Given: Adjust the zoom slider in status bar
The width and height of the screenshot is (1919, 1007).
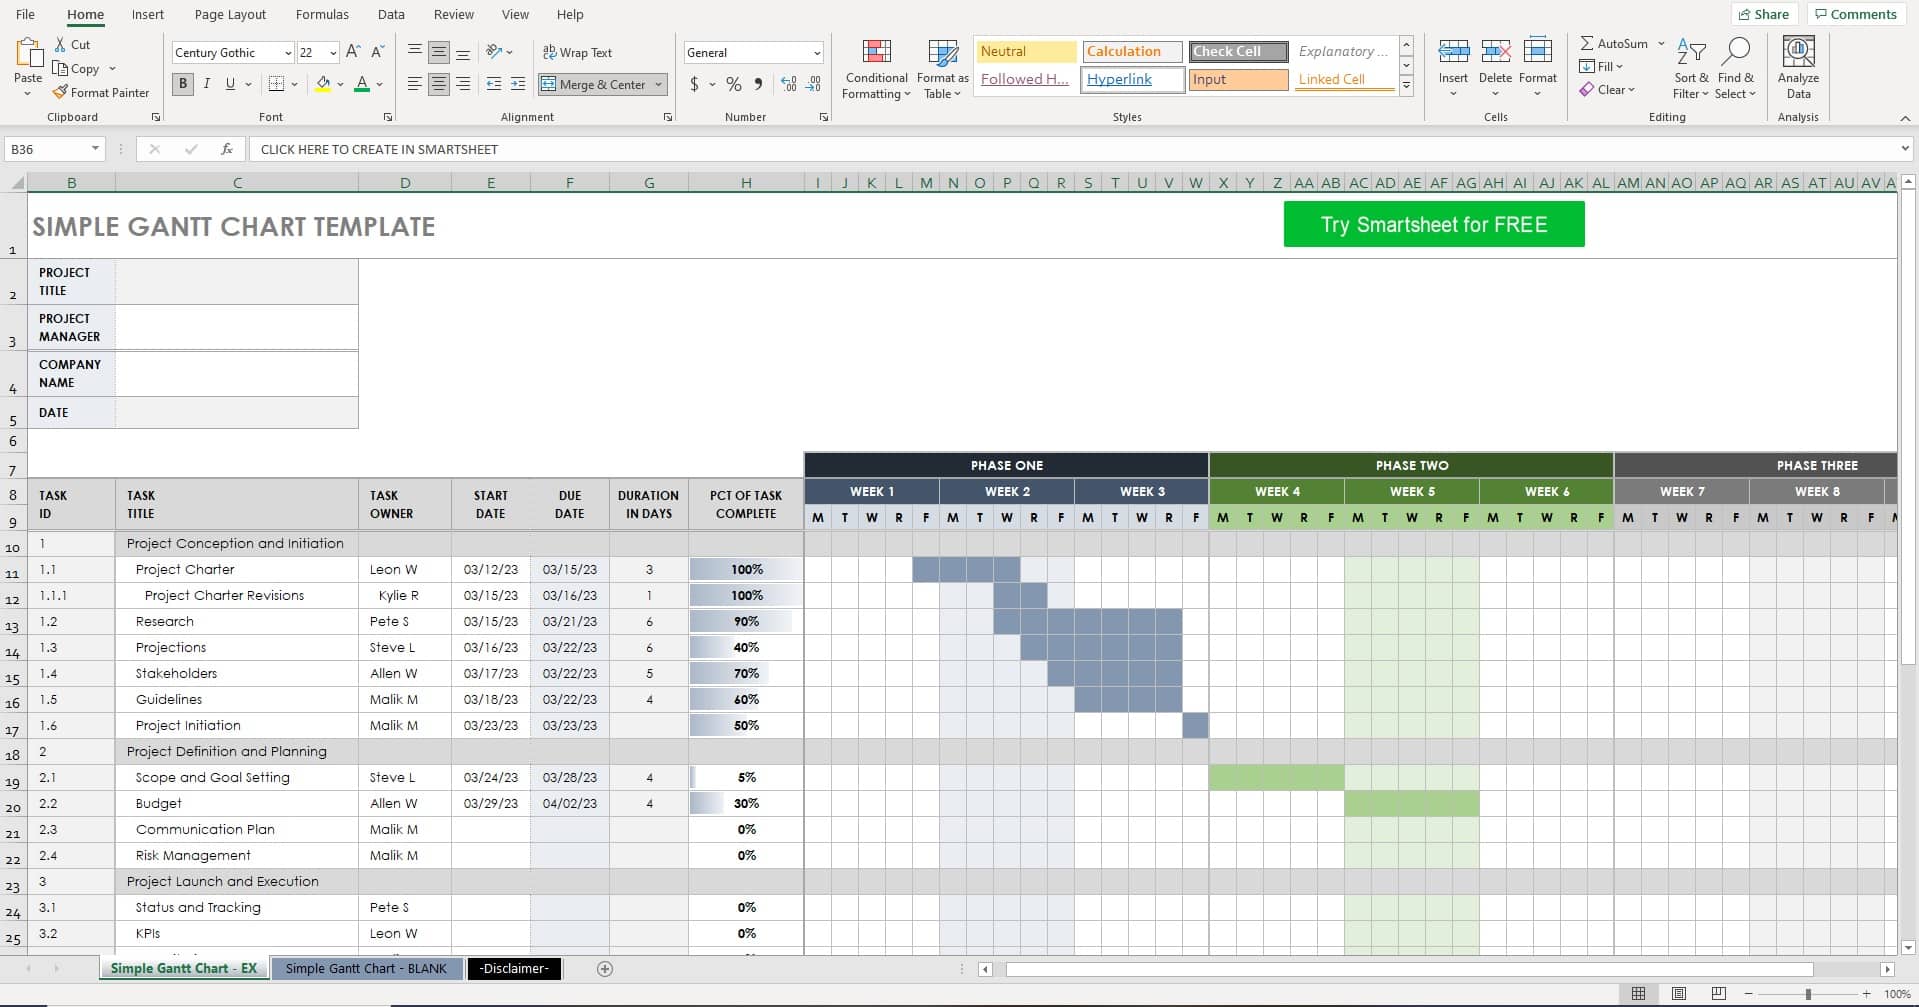Looking at the screenshot, I should point(1808,994).
